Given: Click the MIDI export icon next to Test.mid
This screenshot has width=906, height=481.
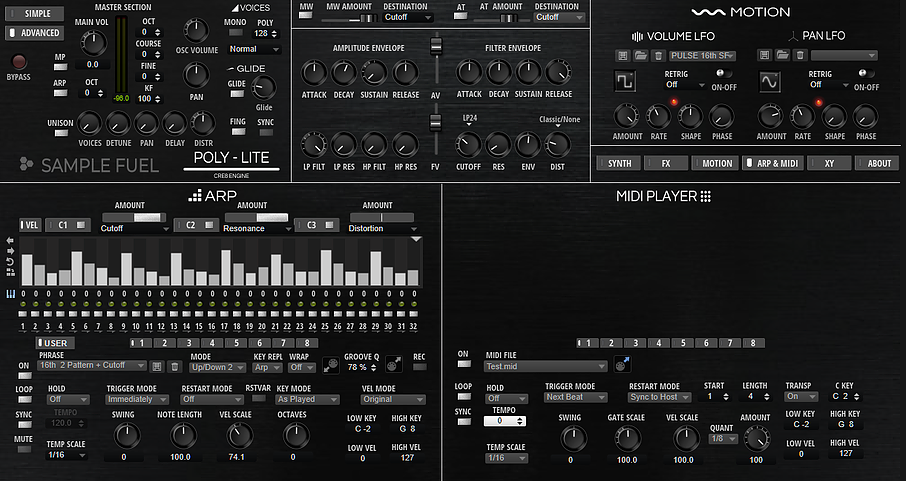Looking at the screenshot, I should coord(622,365).
